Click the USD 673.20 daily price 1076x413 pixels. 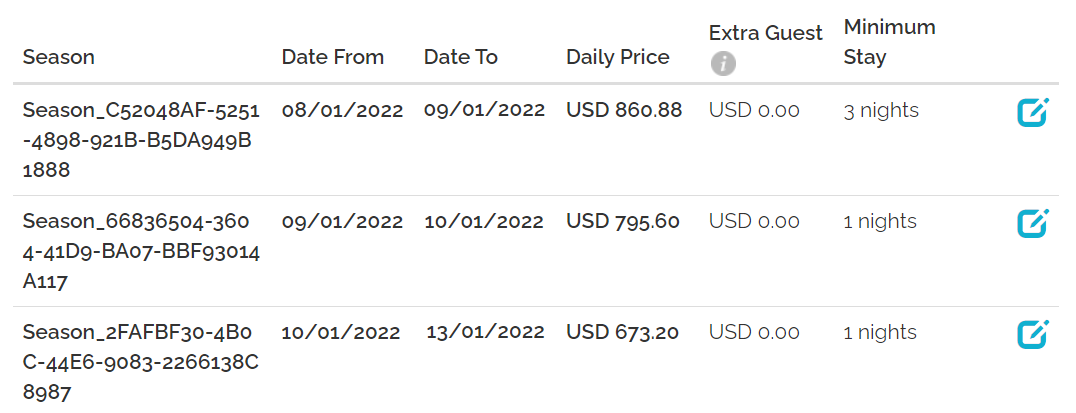coord(622,332)
